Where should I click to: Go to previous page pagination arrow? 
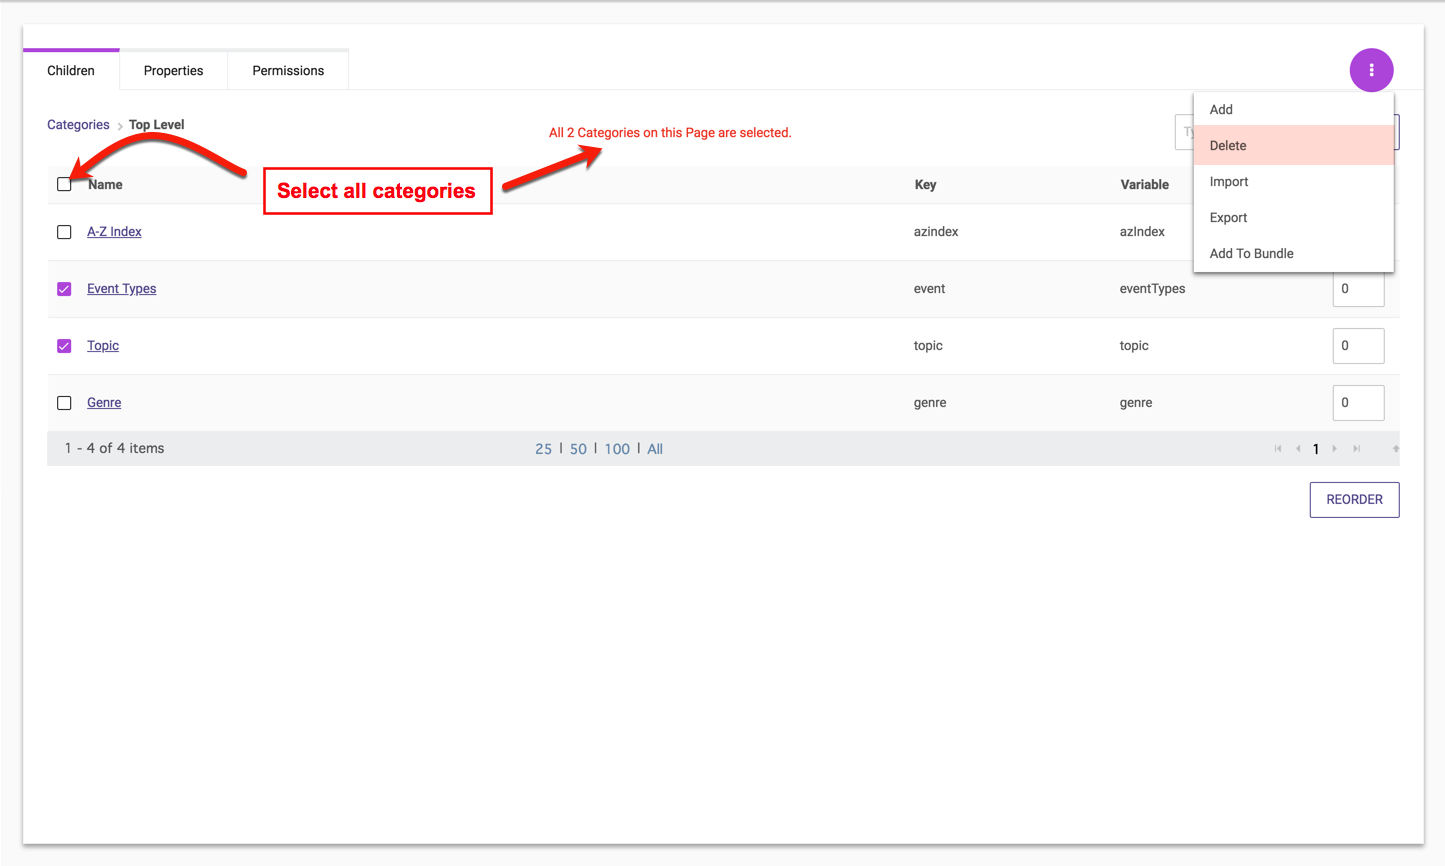pos(1298,449)
